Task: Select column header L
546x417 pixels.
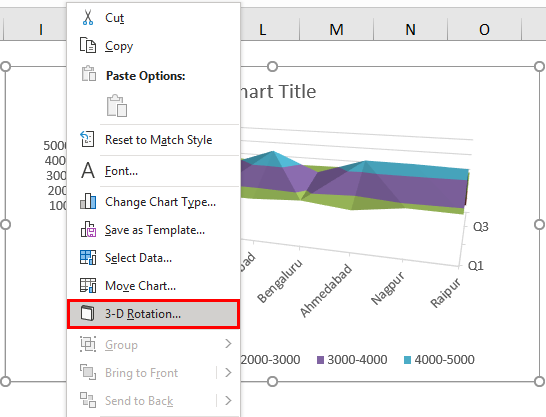Action: (x=263, y=30)
